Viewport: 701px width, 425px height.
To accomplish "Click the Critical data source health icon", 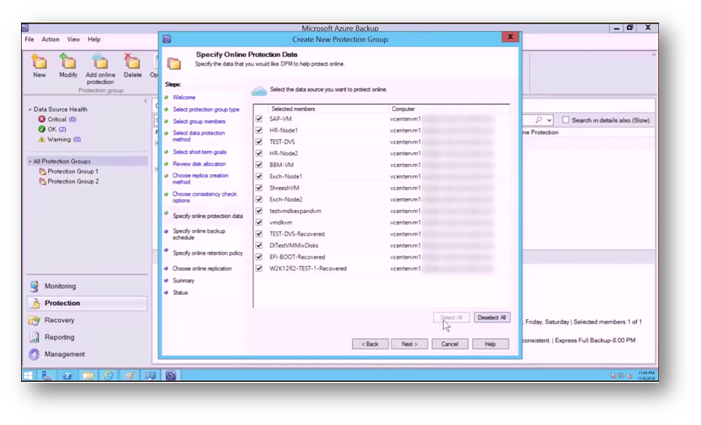I will pyautogui.click(x=42, y=119).
